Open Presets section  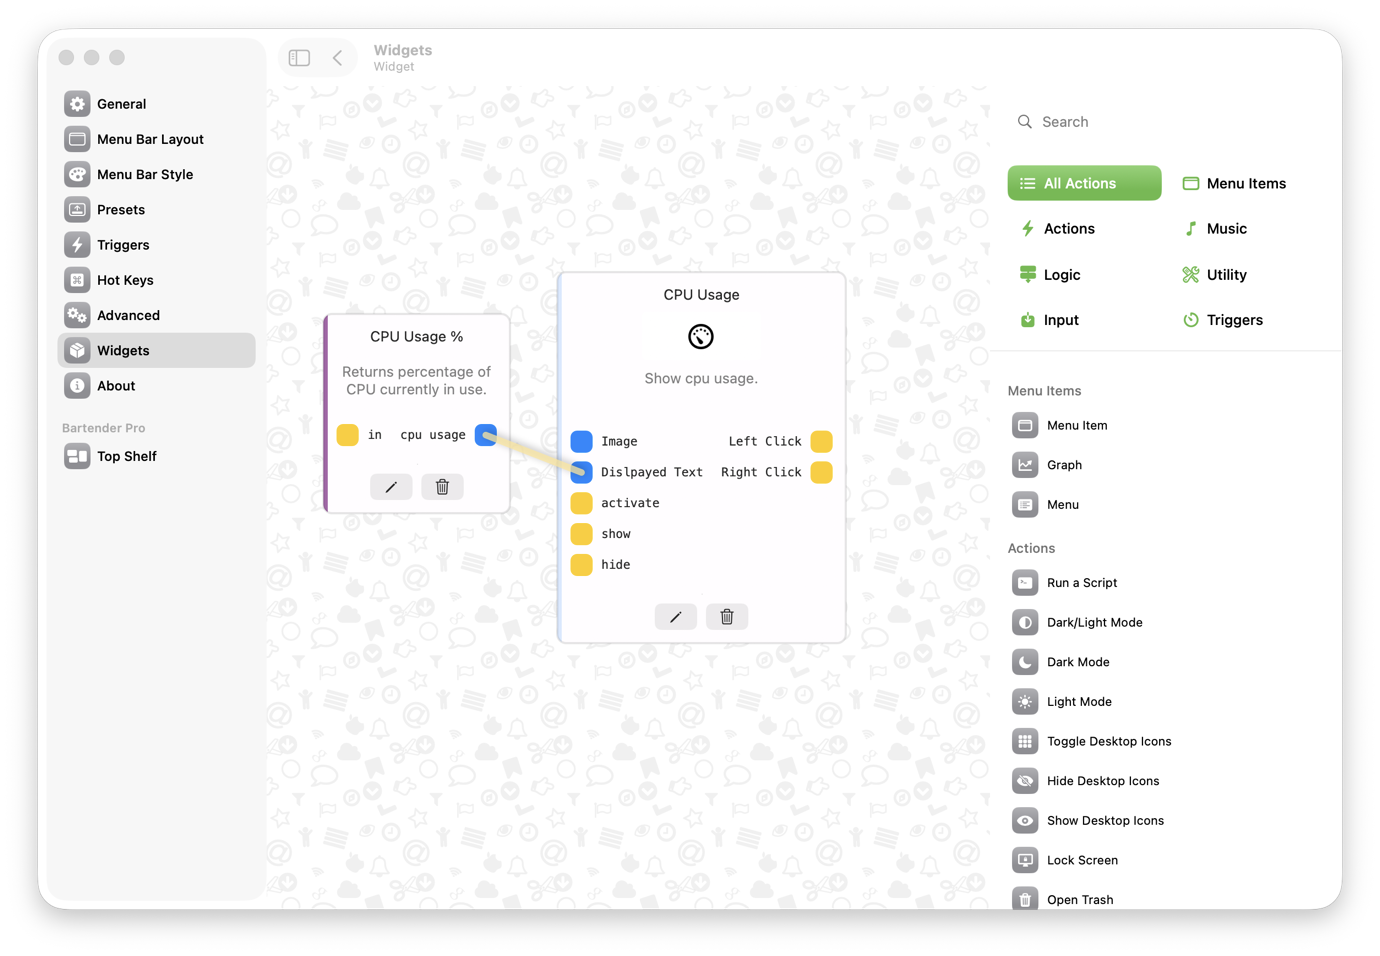[x=156, y=209]
